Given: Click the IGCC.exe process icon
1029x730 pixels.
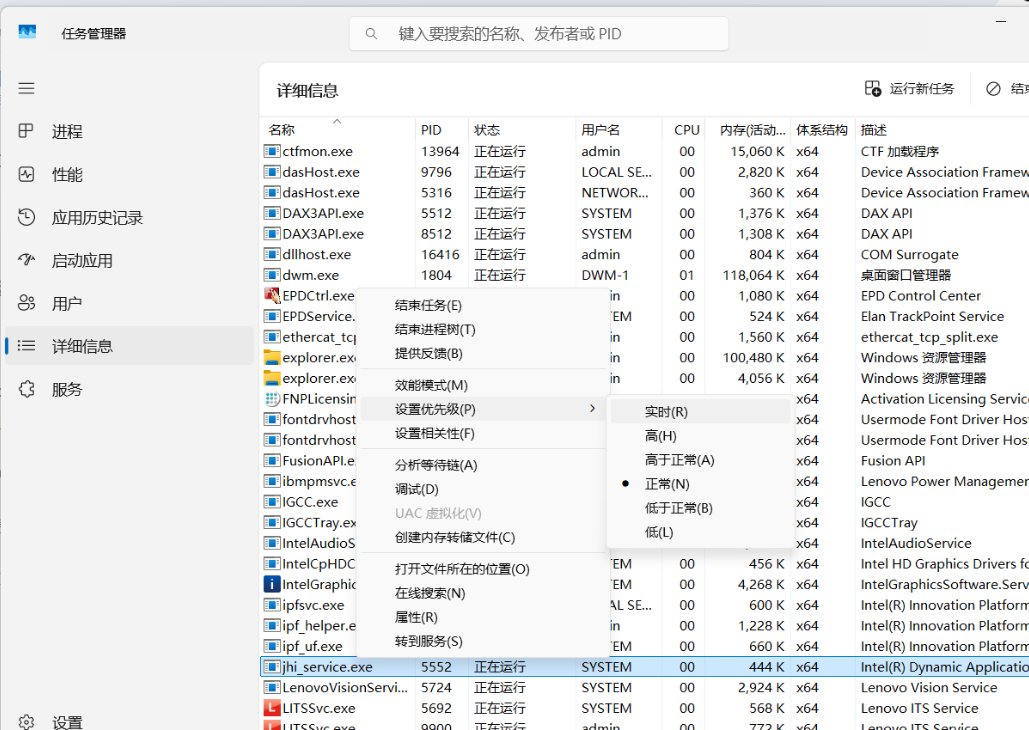Looking at the screenshot, I should coord(272,502).
